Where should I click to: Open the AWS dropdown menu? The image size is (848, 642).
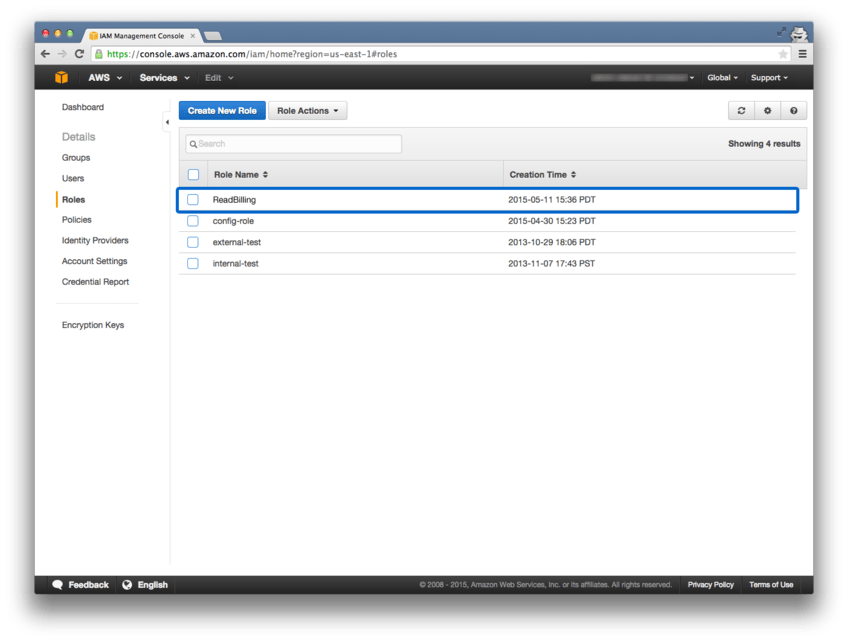(x=105, y=78)
